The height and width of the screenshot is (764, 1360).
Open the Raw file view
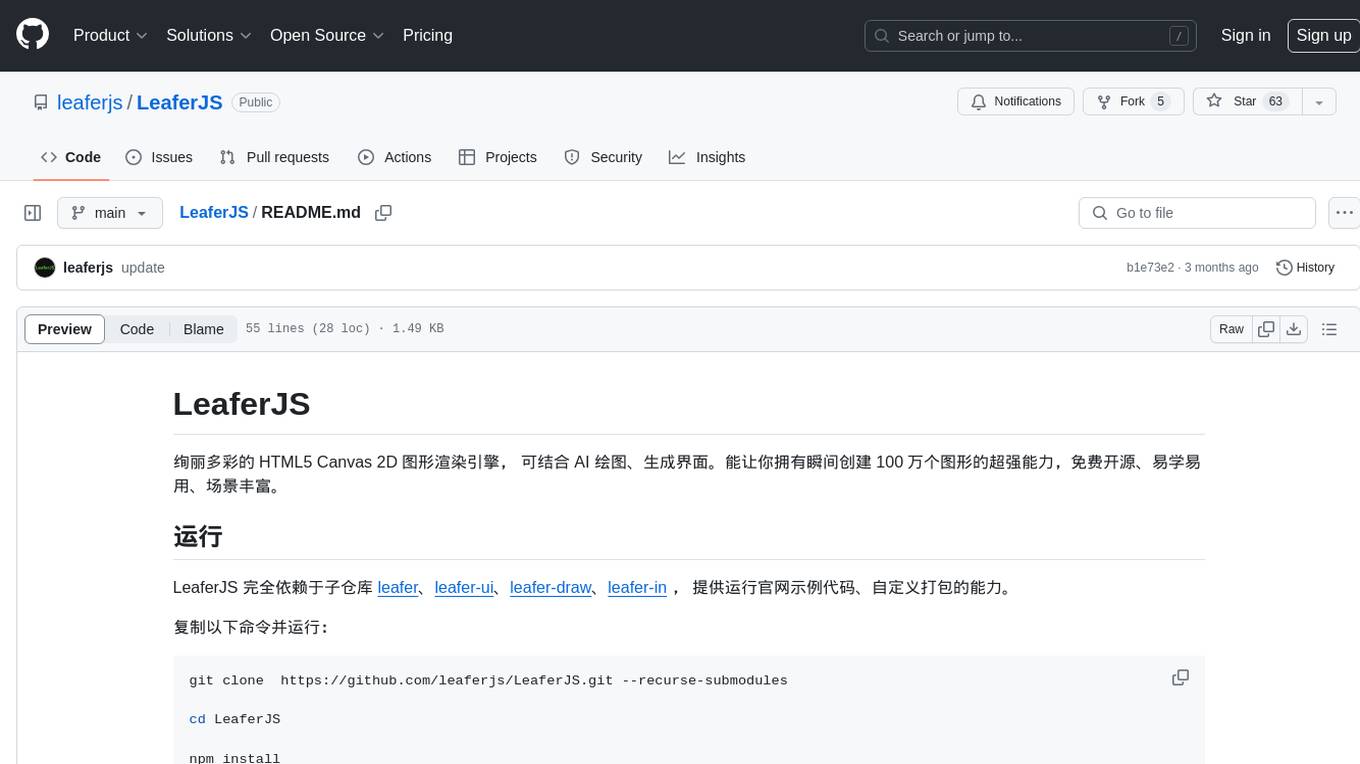tap(1231, 329)
